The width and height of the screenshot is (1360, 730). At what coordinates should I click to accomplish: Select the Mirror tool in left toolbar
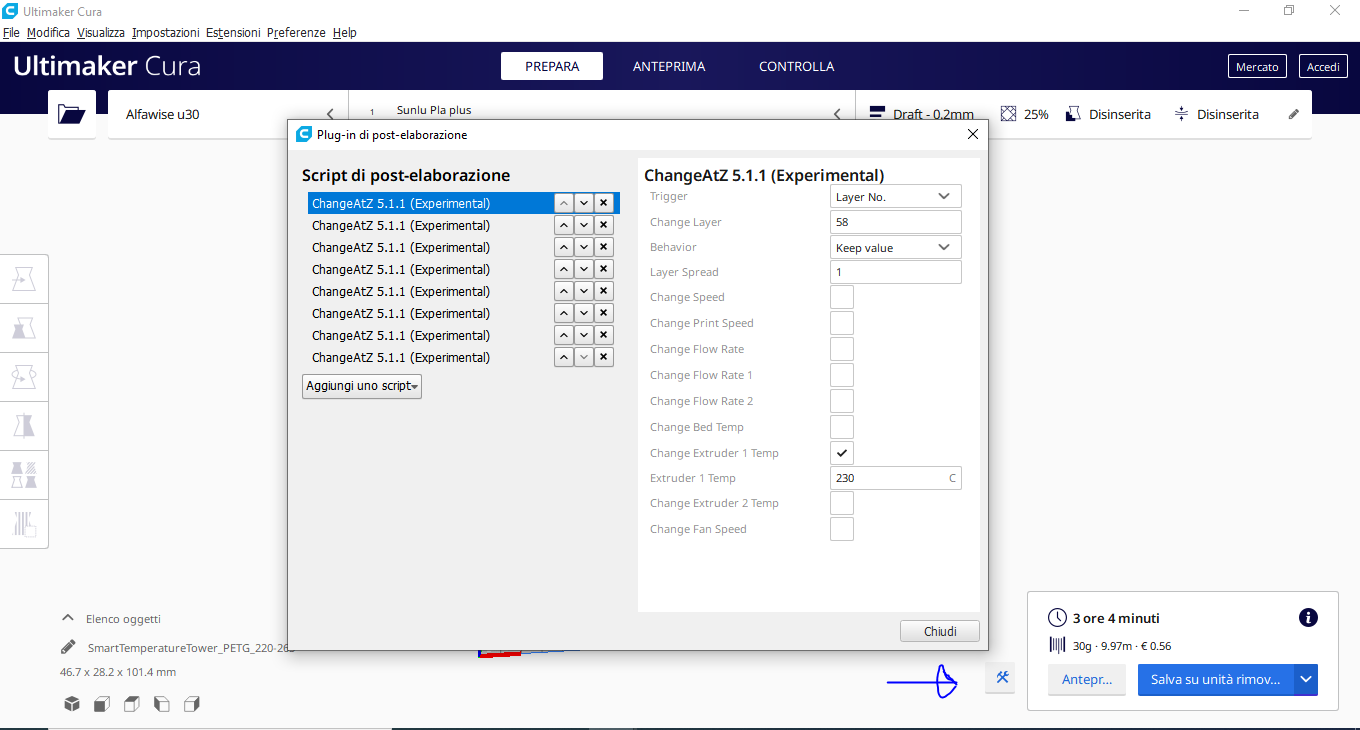24,427
